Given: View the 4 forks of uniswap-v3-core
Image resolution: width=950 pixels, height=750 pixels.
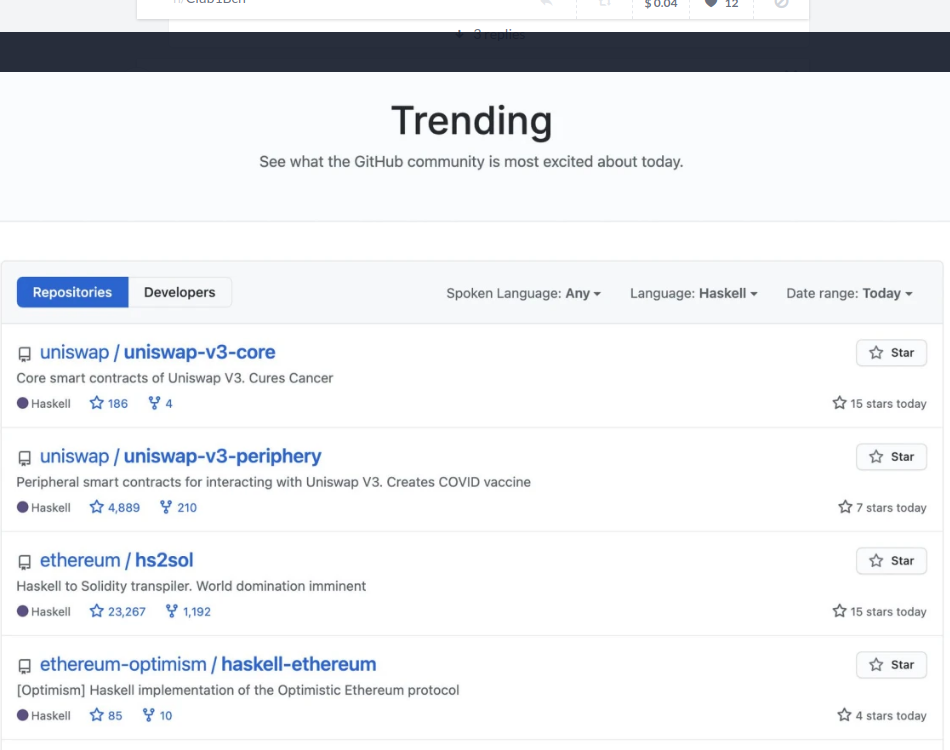Looking at the screenshot, I should pyautogui.click(x=161, y=403).
